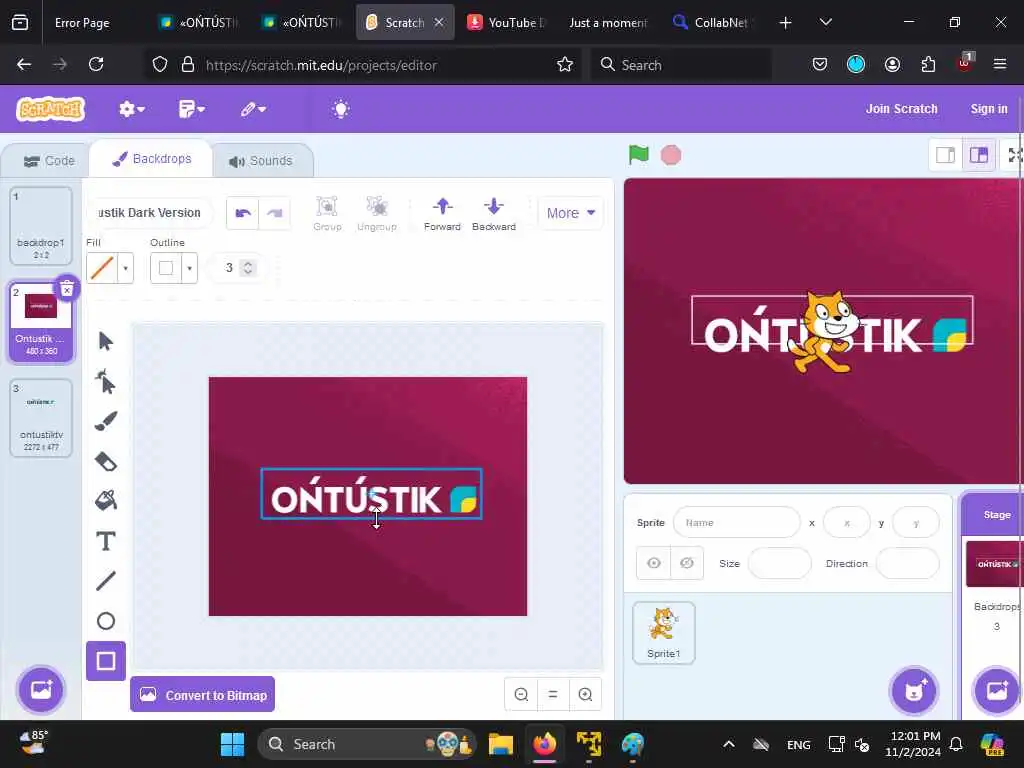Switch to YouTube browser tab
This screenshot has height=768, width=1024.
click(x=507, y=23)
